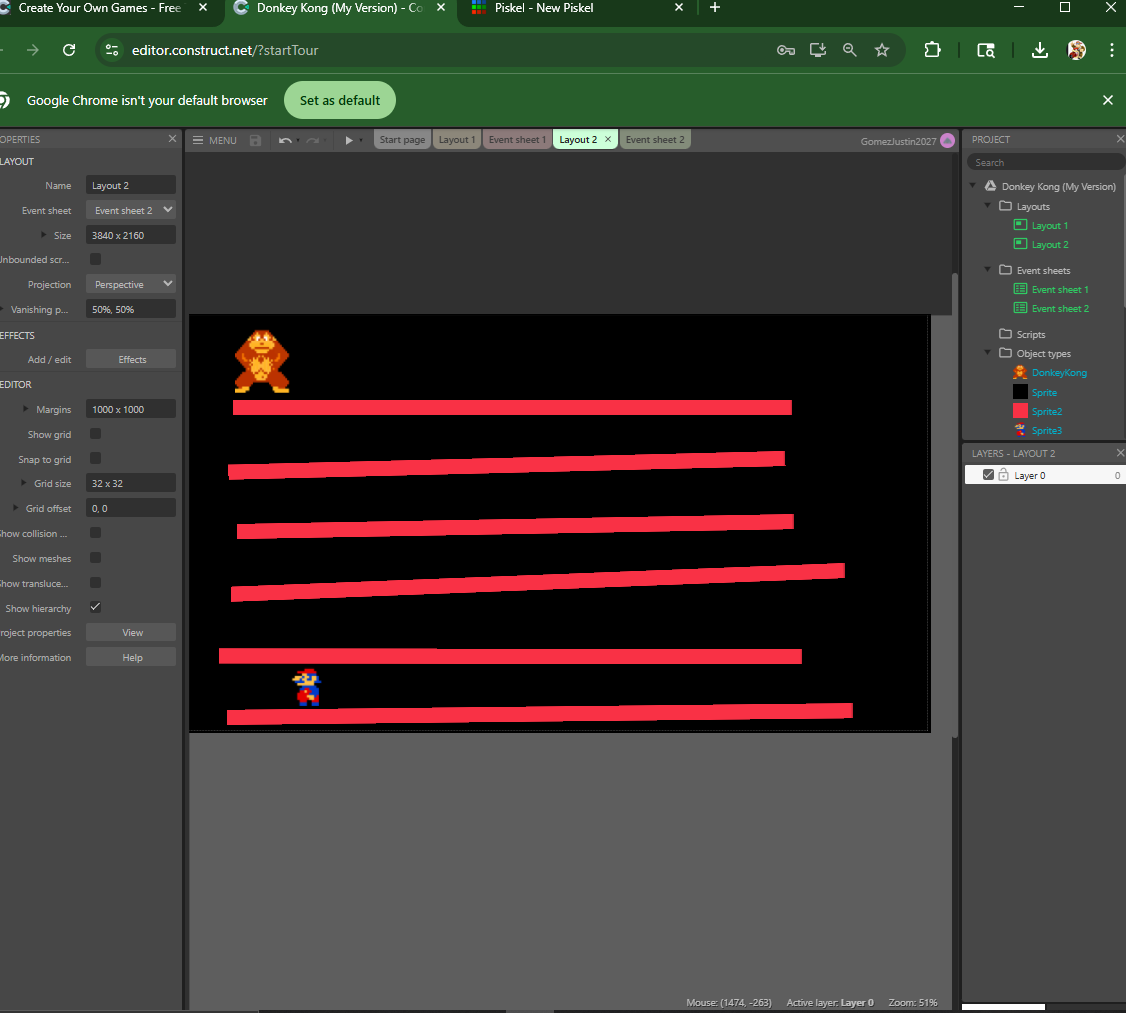
Task: Expand the Margins property
Action: (25, 409)
